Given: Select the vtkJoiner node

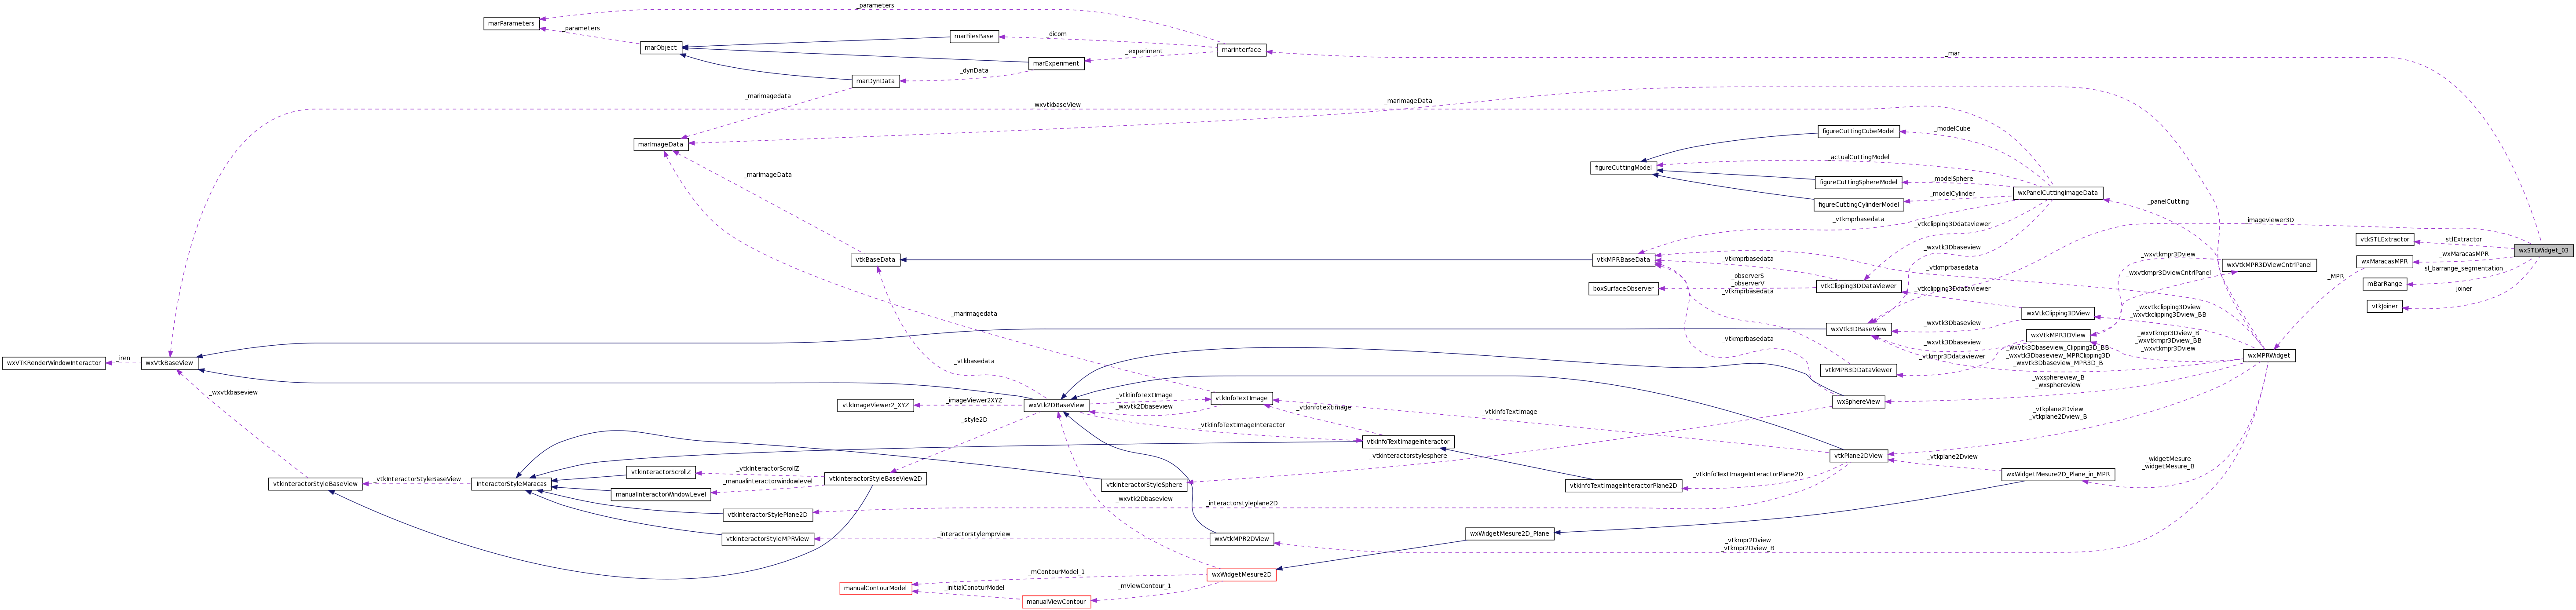Looking at the screenshot, I should [x=2384, y=306].
